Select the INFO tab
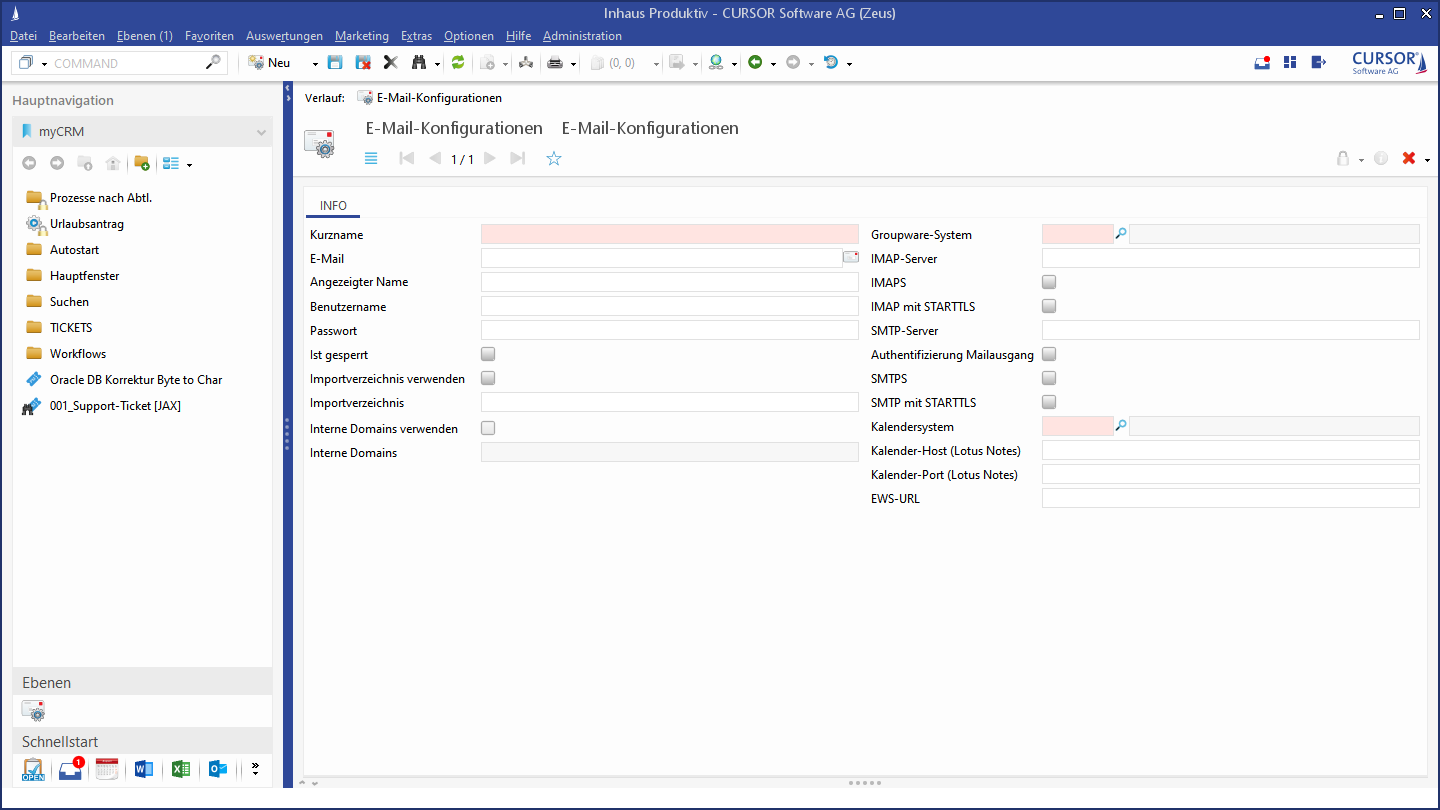Viewport: 1440px width, 810px height. 333,206
